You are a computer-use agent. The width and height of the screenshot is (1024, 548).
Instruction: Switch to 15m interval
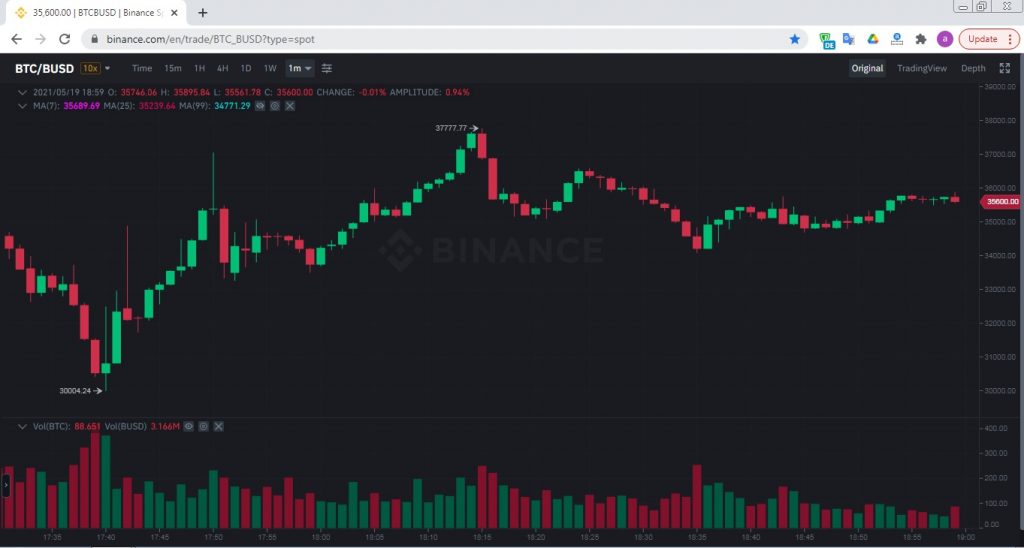[x=173, y=69]
